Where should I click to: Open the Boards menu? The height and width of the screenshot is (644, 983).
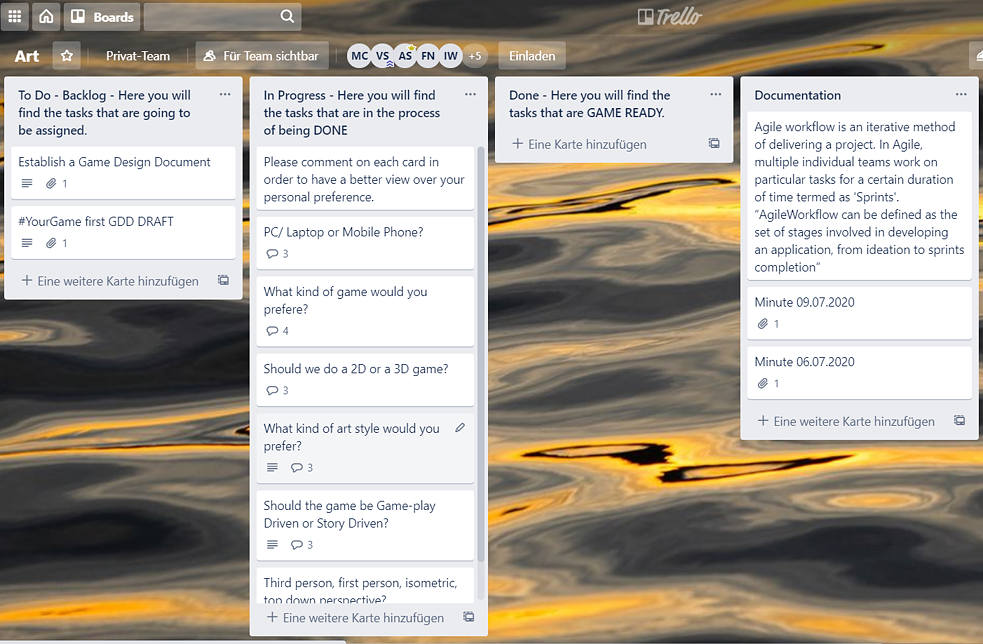(102, 17)
